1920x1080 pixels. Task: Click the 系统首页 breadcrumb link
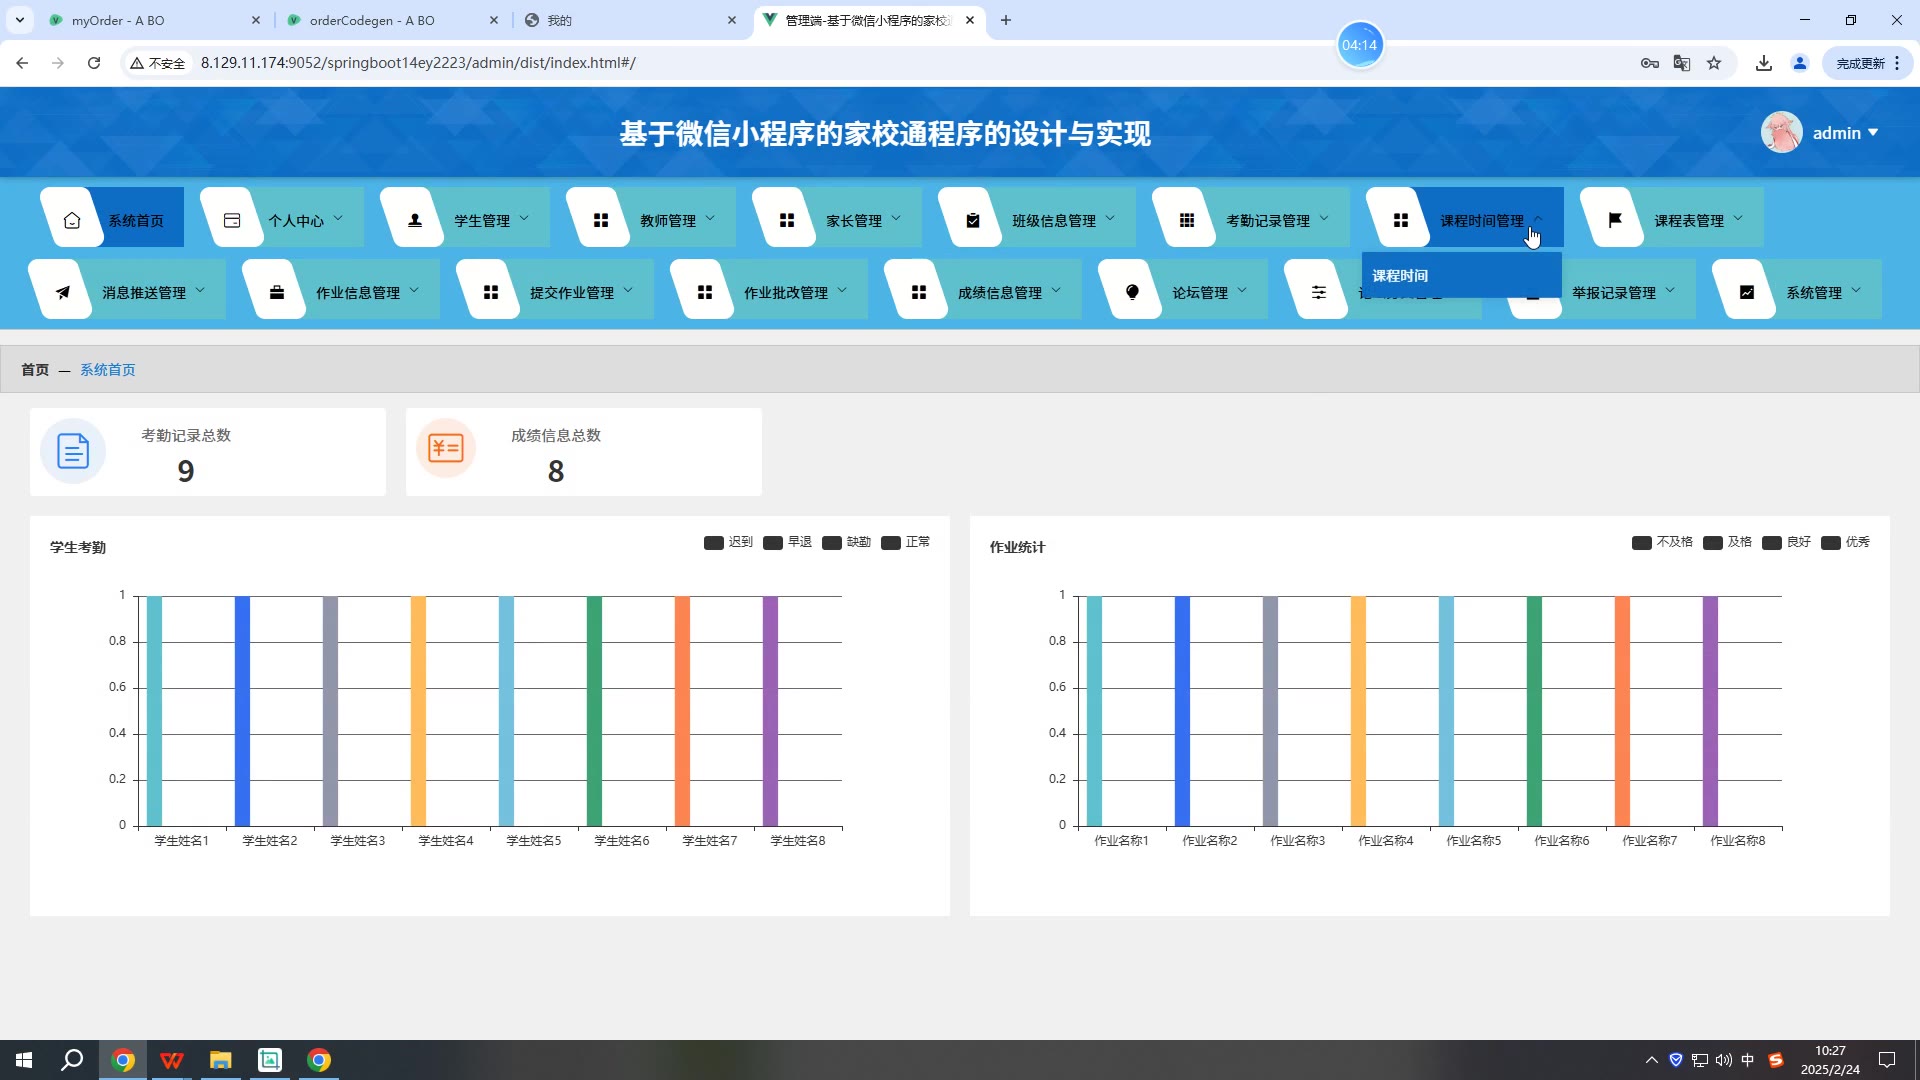tap(107, 370)
